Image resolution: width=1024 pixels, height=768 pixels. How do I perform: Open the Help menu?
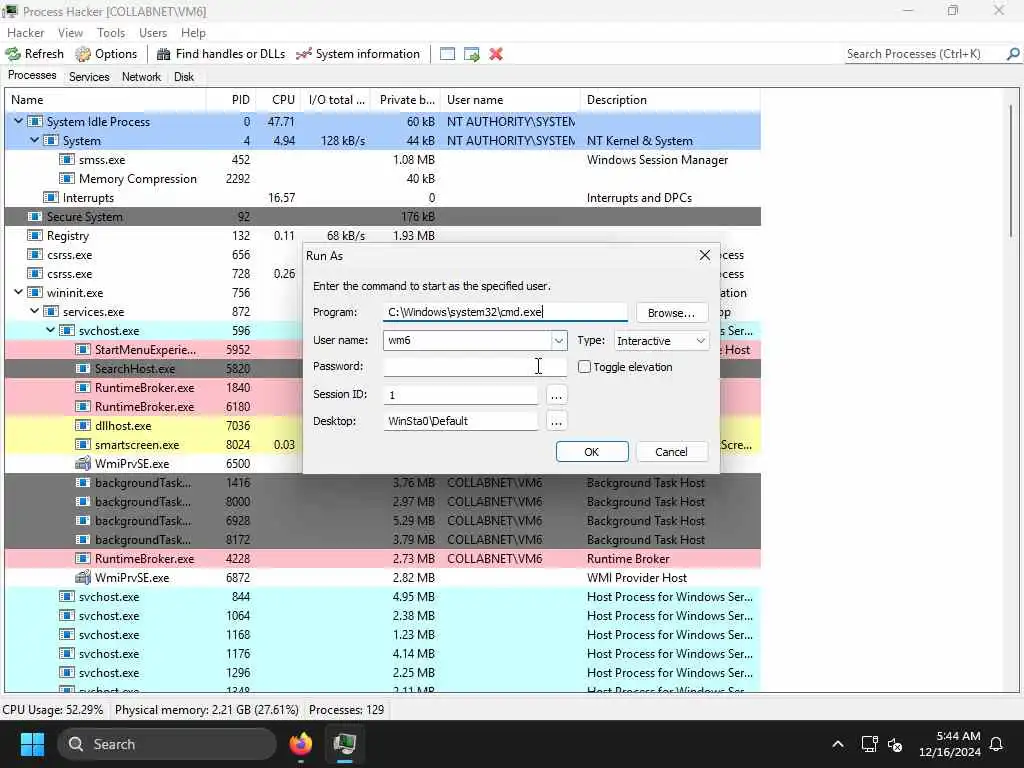193,33
